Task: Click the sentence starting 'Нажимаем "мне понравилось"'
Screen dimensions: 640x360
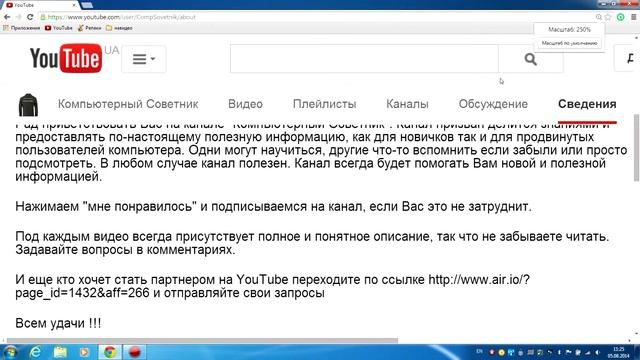Action: tap(273, 207)
